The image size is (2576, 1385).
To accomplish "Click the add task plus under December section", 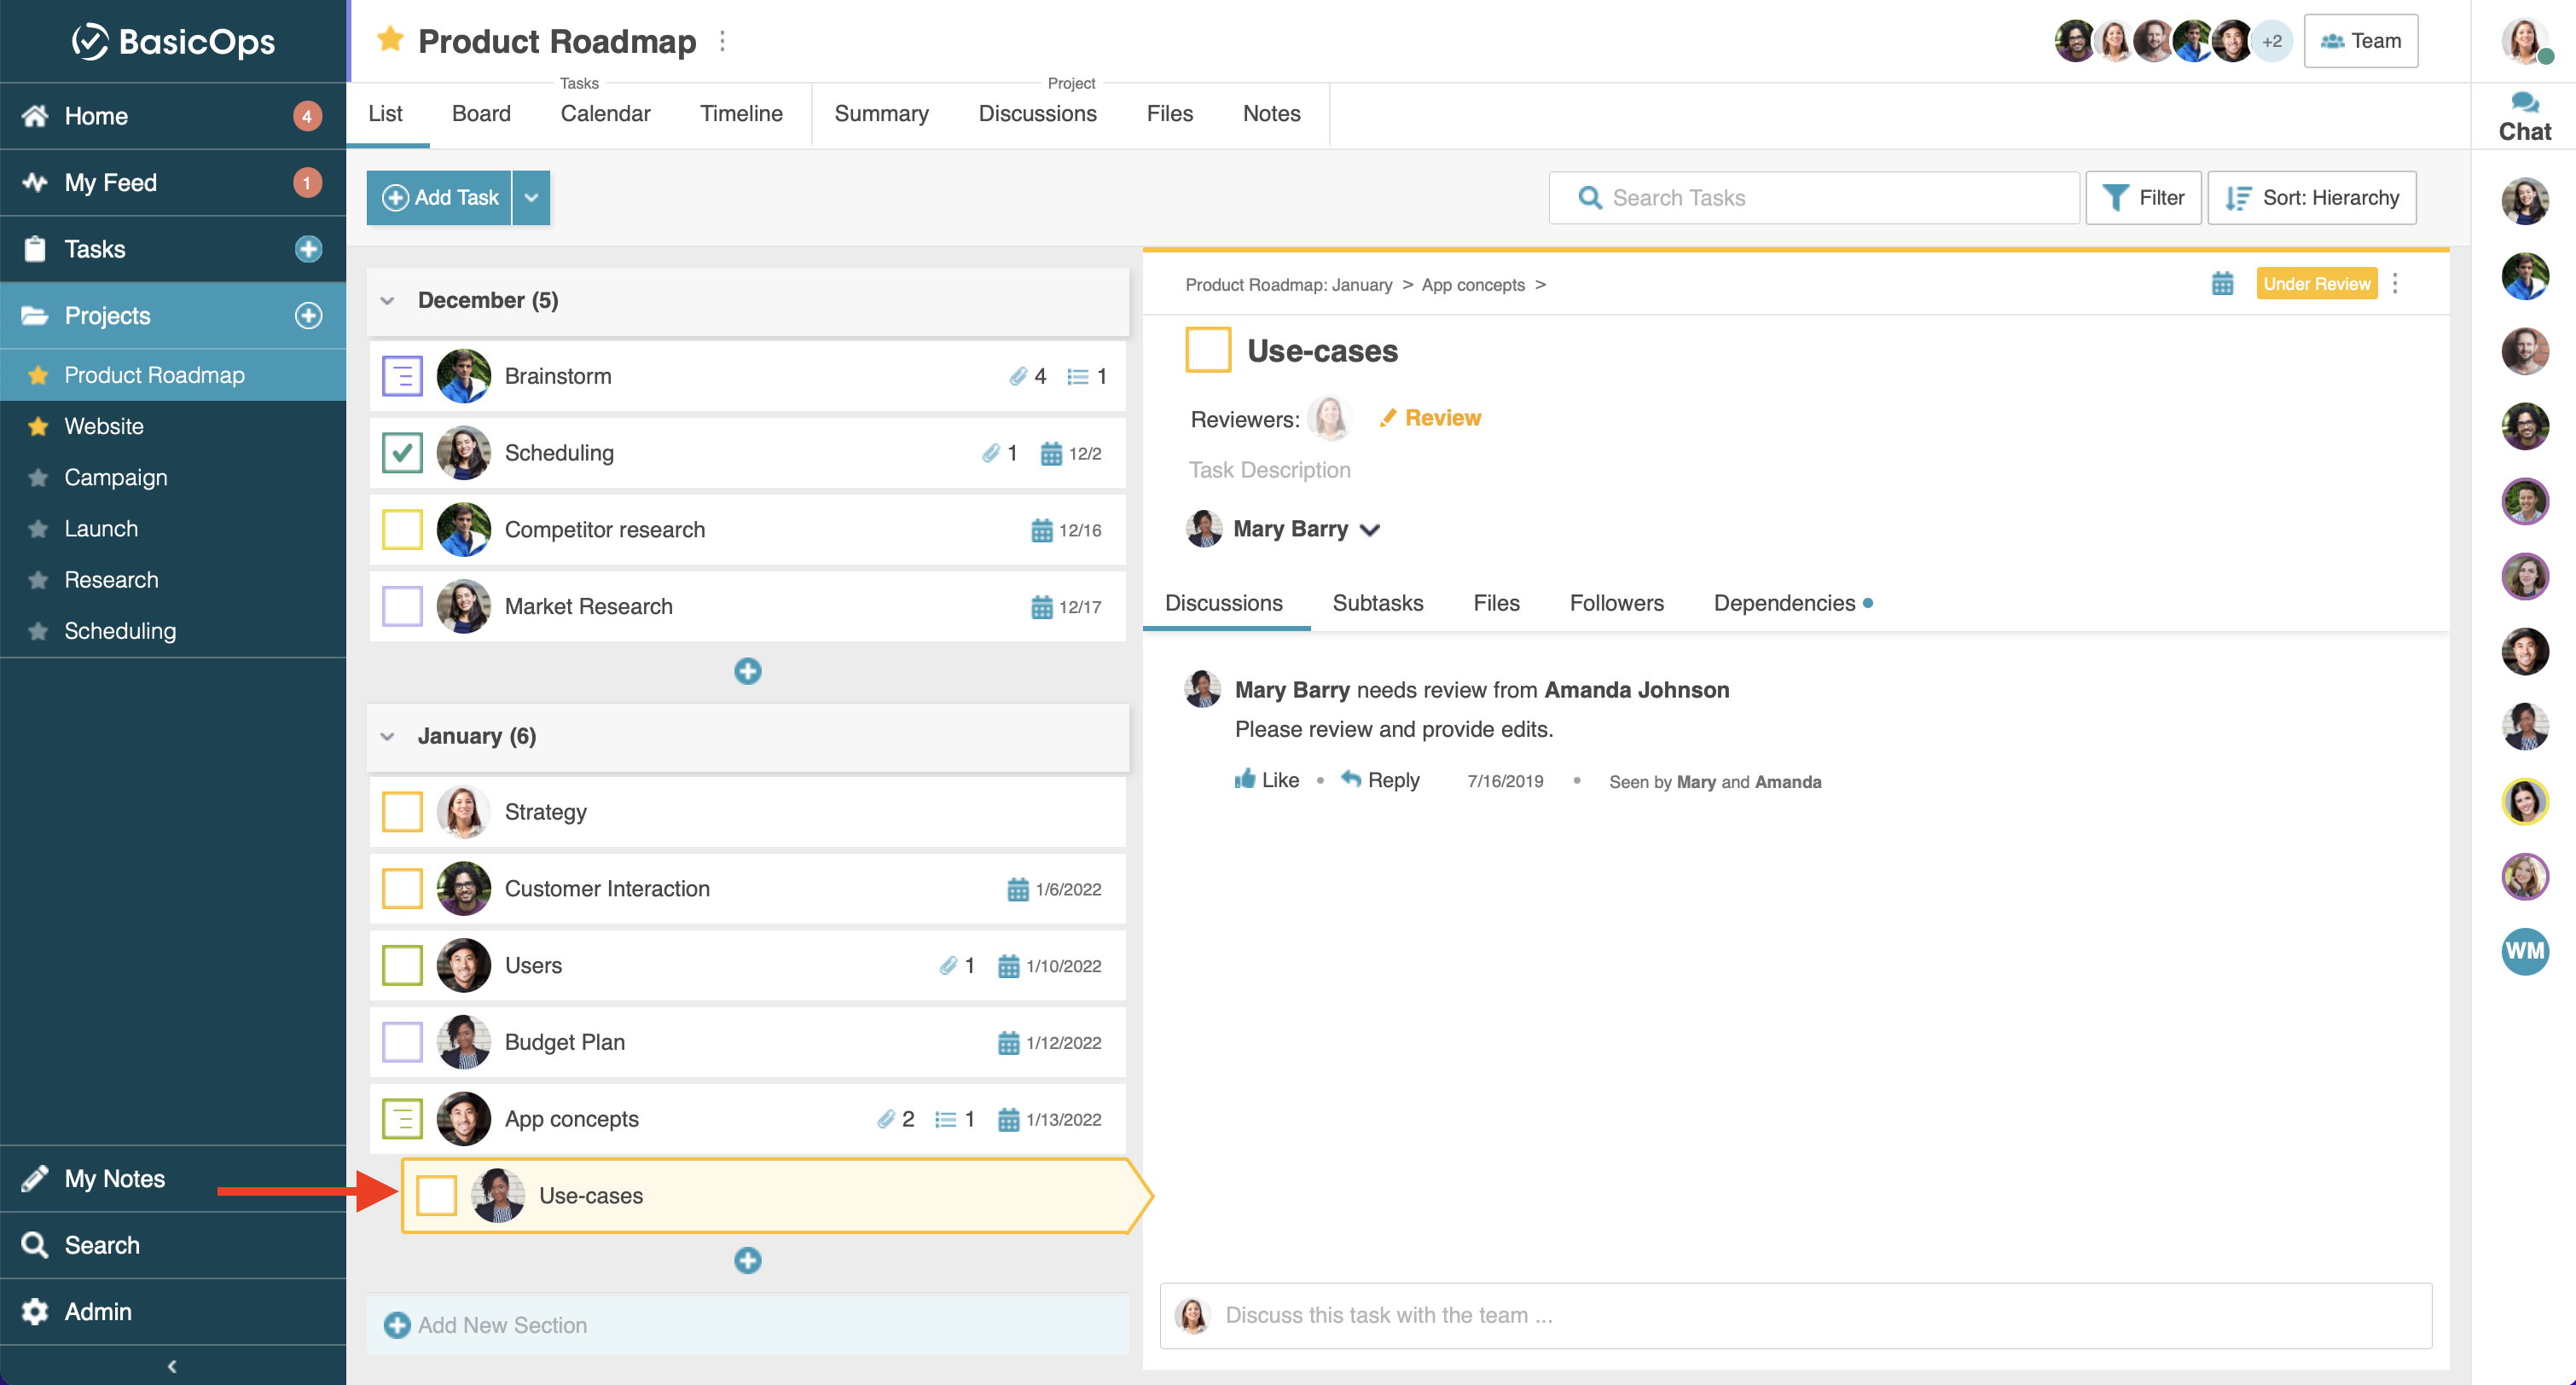I will (x=747, y=671).
